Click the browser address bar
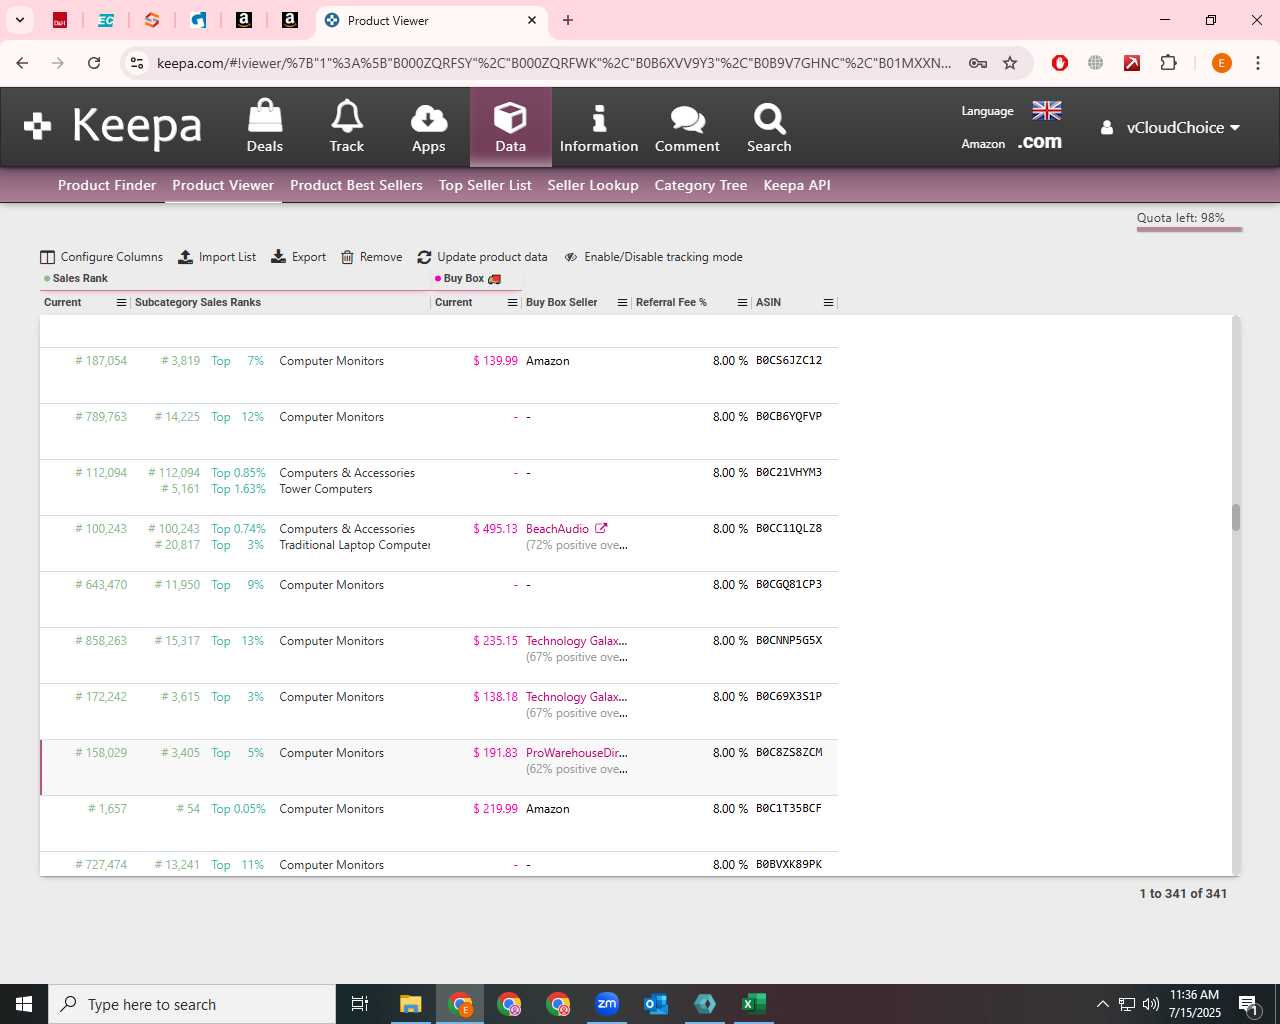The height and width of the screenshot is (1024, 1280). 554,63
